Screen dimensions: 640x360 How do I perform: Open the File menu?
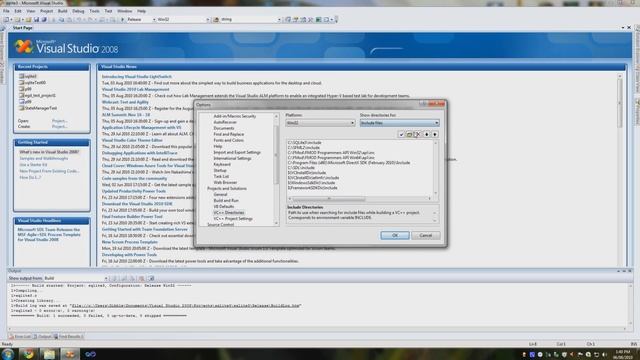[x=6, y=11]
